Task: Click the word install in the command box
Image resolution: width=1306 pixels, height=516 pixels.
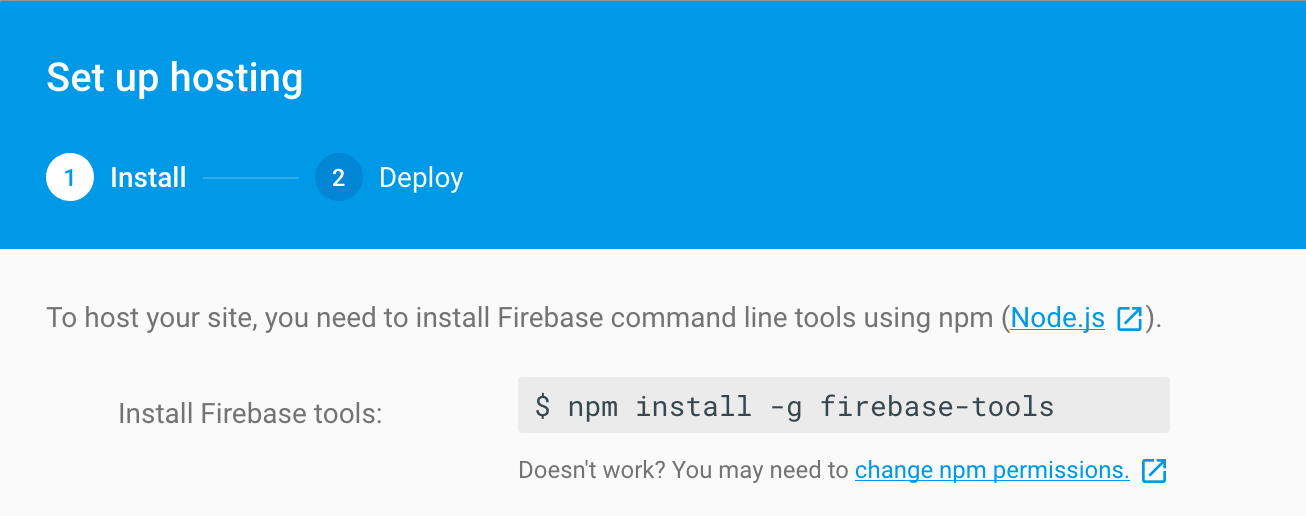Action: (x=693, y=406)
